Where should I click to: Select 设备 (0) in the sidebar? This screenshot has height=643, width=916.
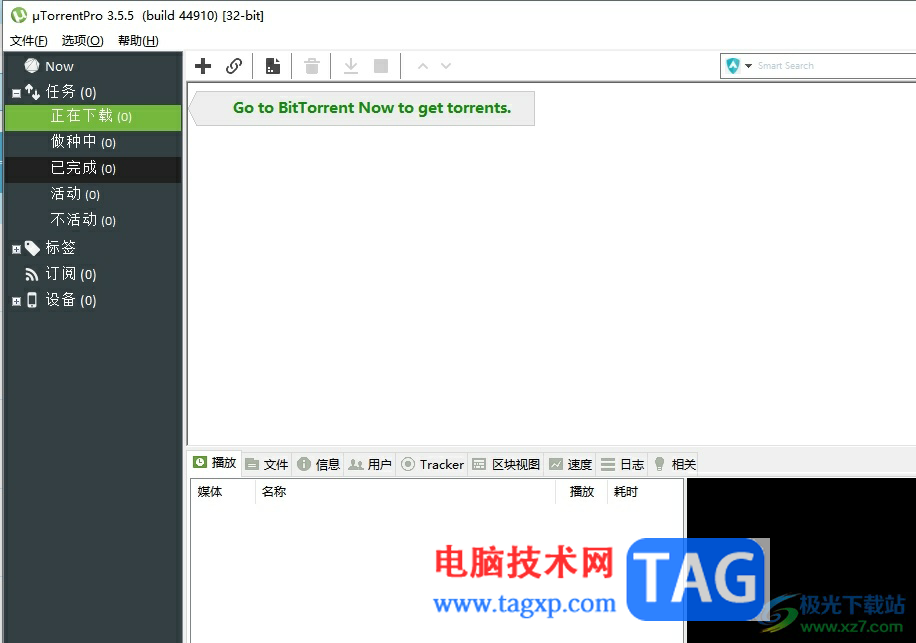tap(71, 300)
